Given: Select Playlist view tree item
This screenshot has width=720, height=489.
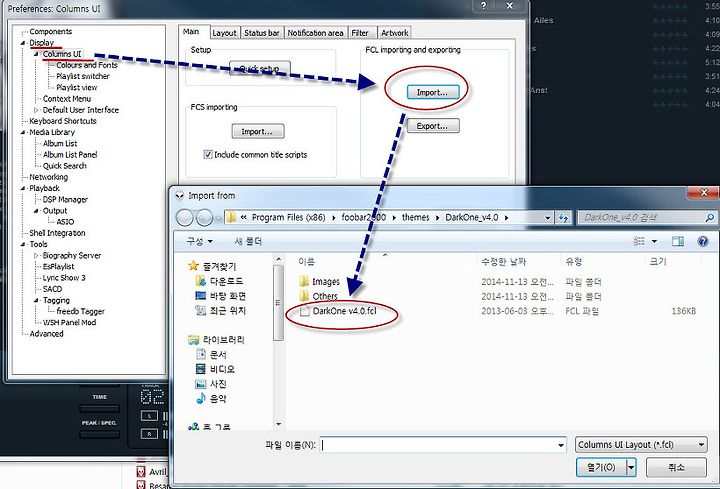Looking at the screenshot, I should pyautogui.click(x=76, y=87).
